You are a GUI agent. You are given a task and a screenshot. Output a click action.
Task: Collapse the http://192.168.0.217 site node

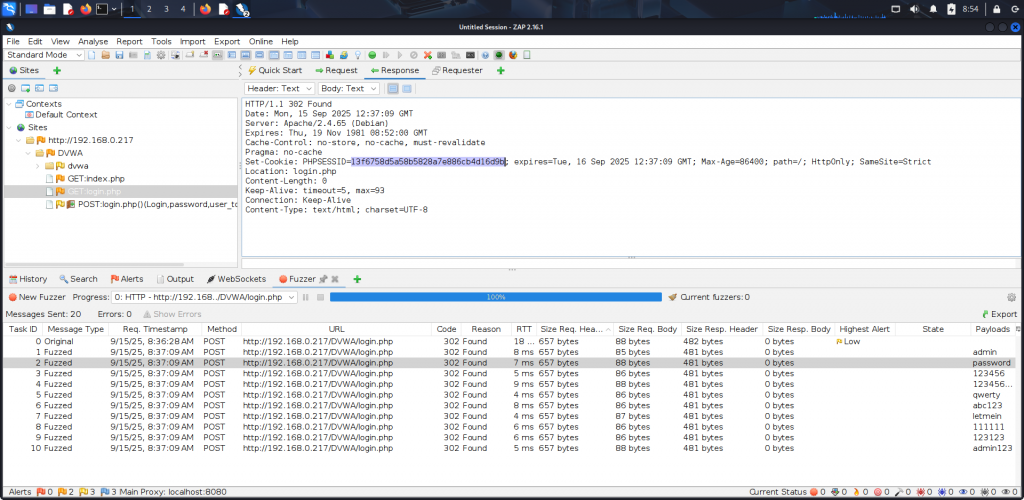click(19, 140)
